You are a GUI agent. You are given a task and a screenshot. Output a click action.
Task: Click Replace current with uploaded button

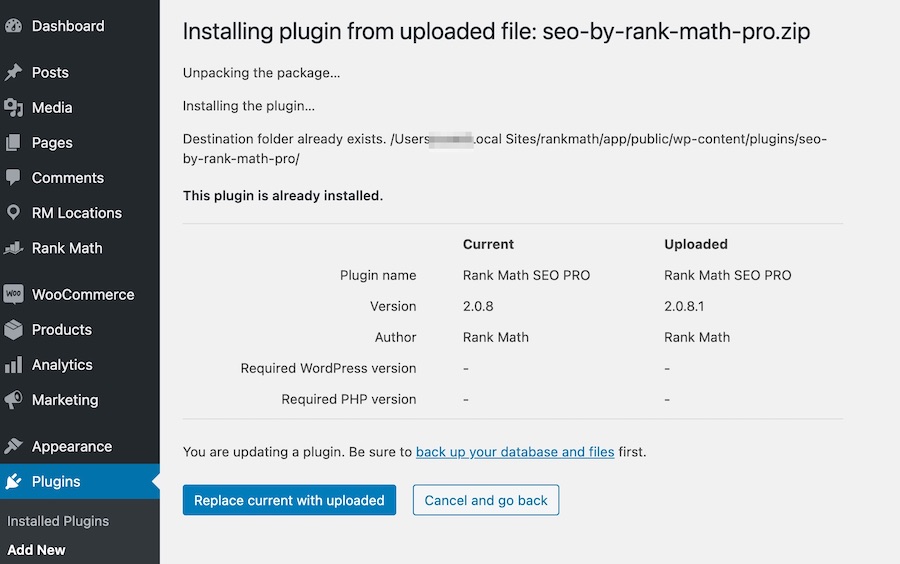[x=289, y=500]
